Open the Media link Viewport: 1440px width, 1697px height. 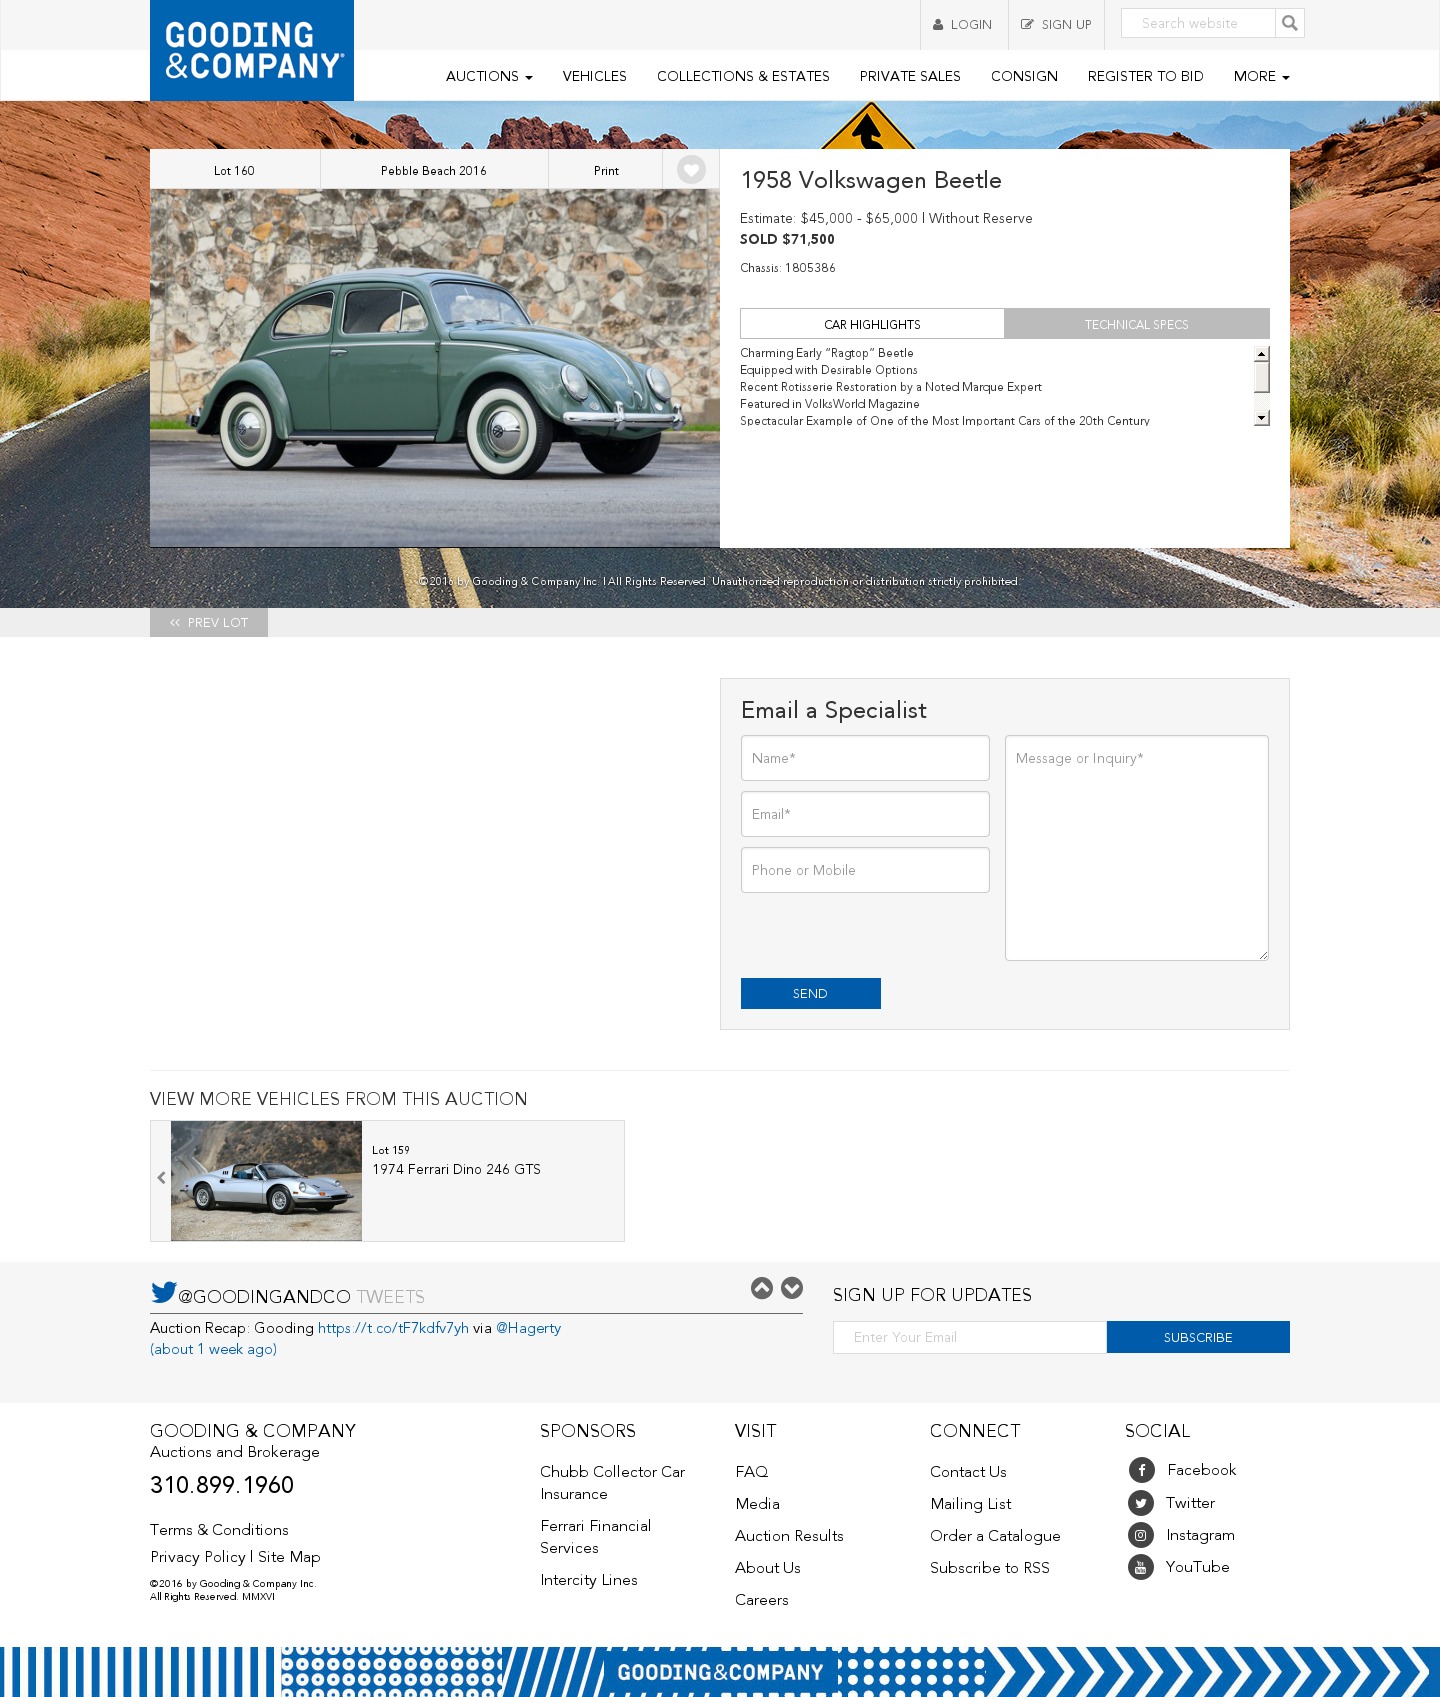pyautogui.click(x=757, y=1504)
